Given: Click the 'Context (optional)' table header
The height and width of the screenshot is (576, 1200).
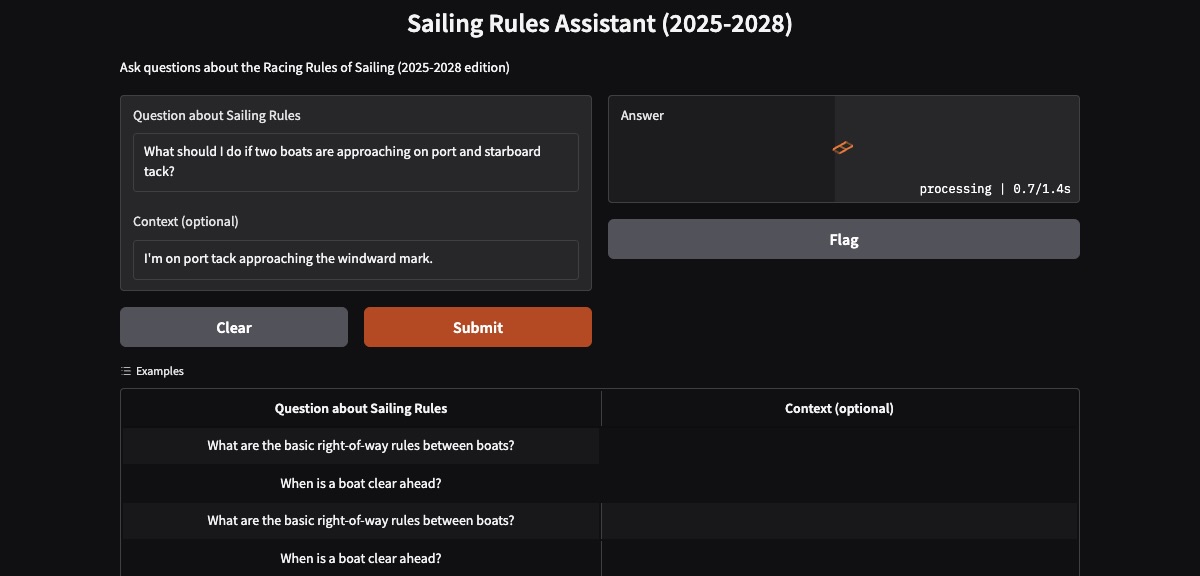Looking at the screenshot, I should click(839, 408).
